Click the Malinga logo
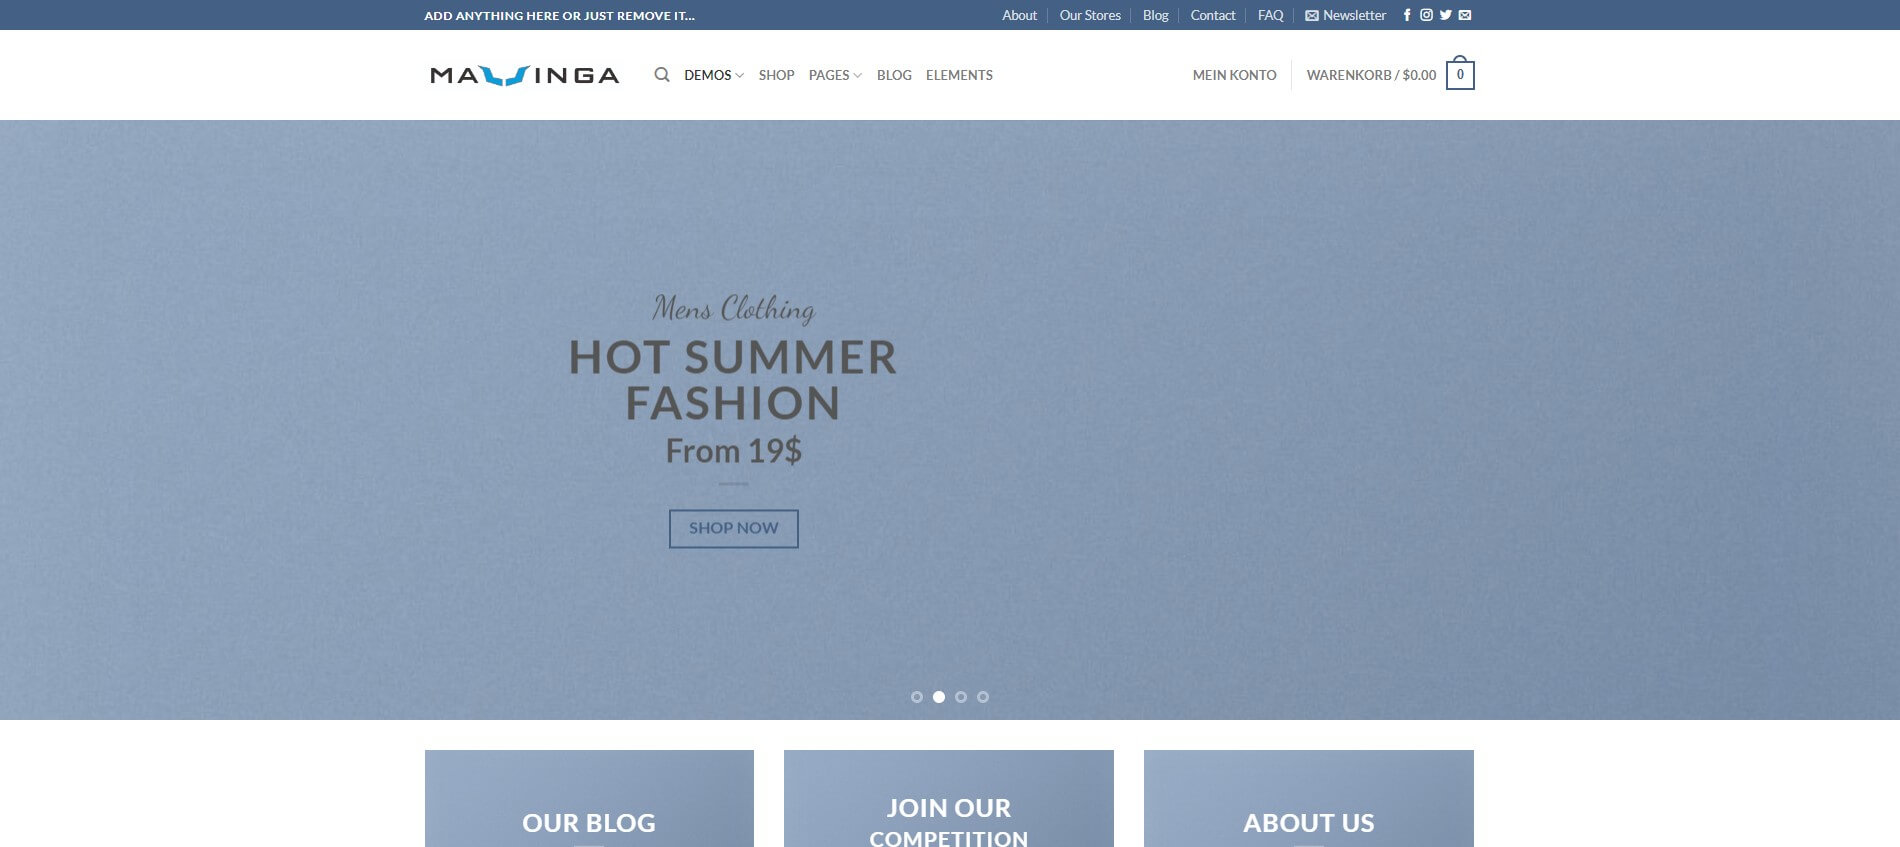Viewport: 1900px width, 847px height. 525,75
